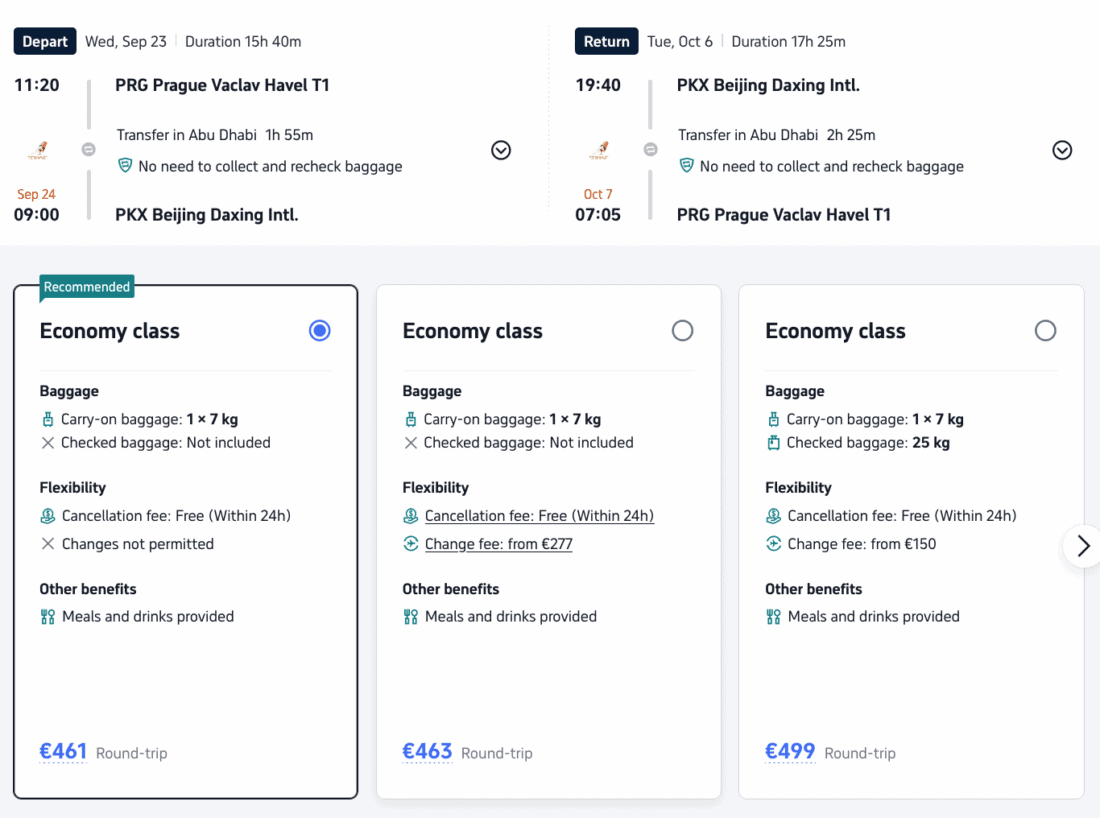1100x818 pixels.
Task: Click carry-on baggage icon in the €461 fare
Action: pyautogui.click(x=48, y=420)
